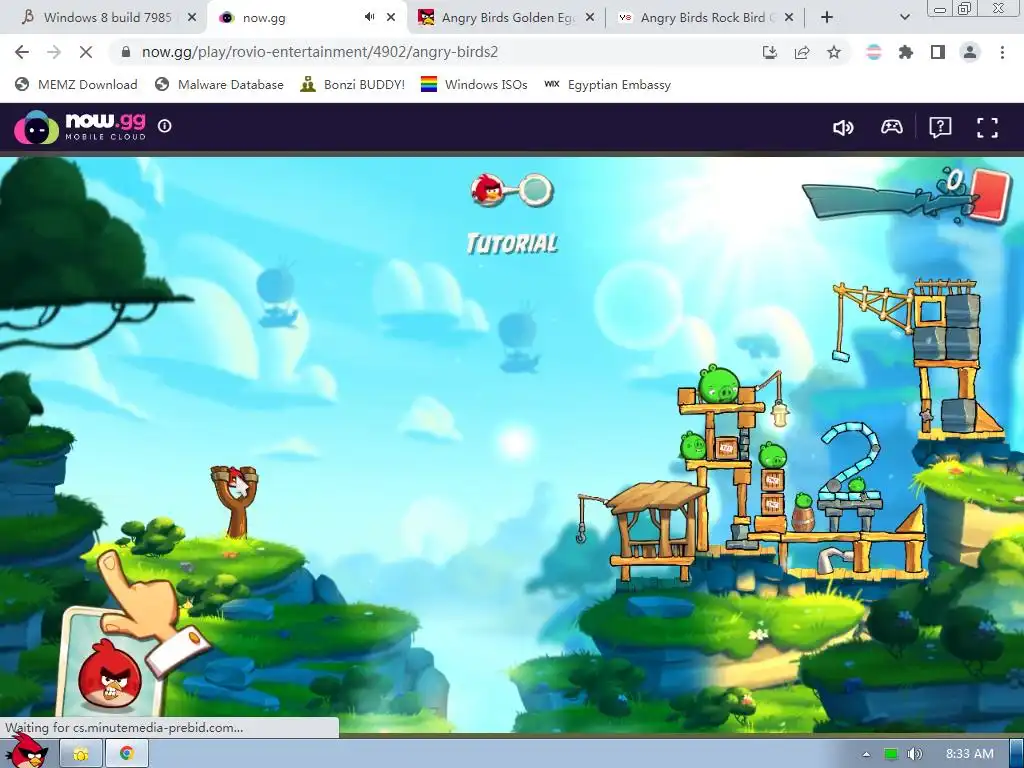This screenshot has width=1024, height=768.
Task: Show hidden system tray icons
Action: coord(867,754)
